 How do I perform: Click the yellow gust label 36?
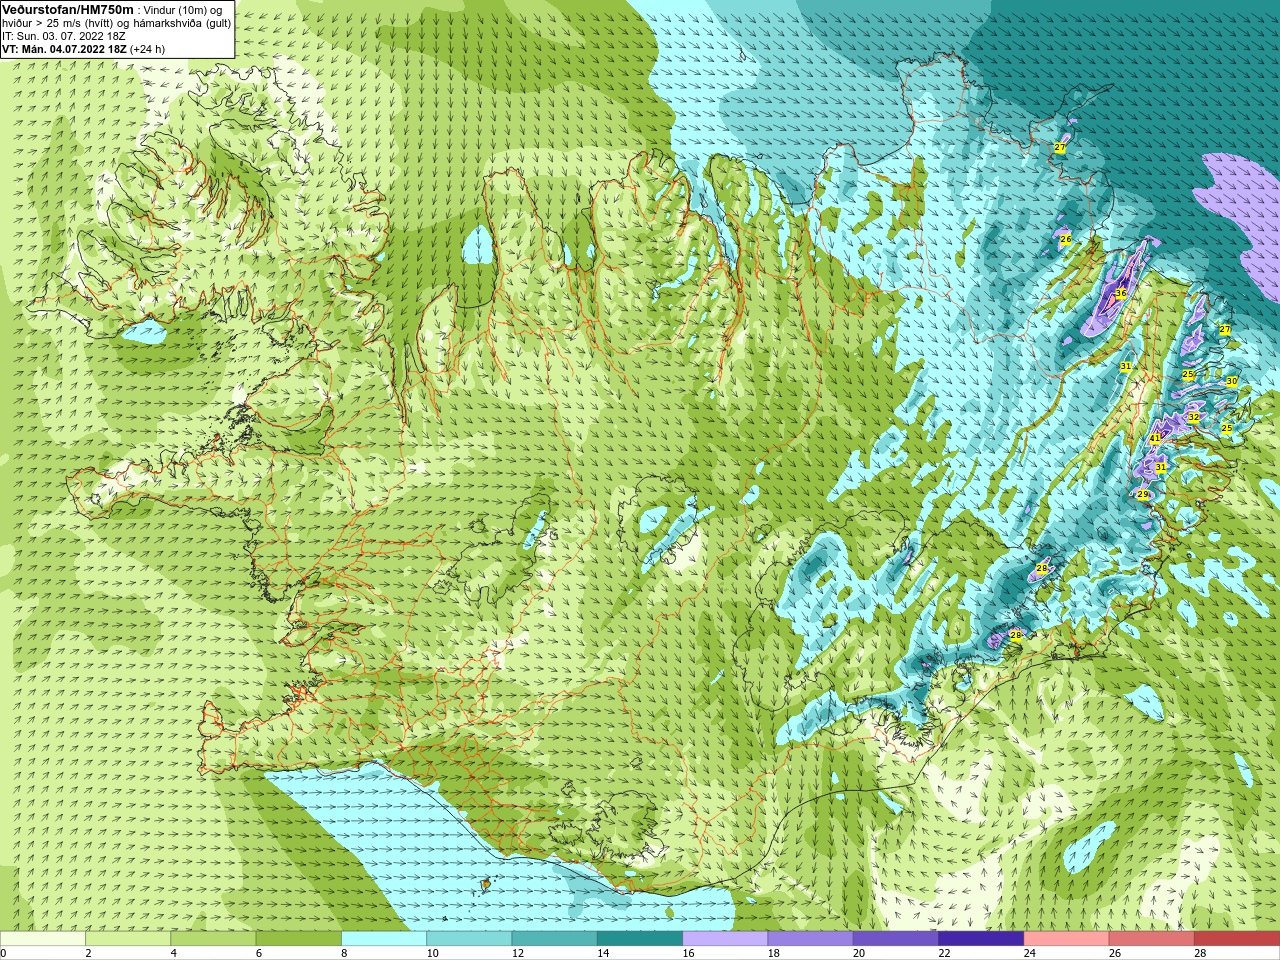coord(1121,293)
